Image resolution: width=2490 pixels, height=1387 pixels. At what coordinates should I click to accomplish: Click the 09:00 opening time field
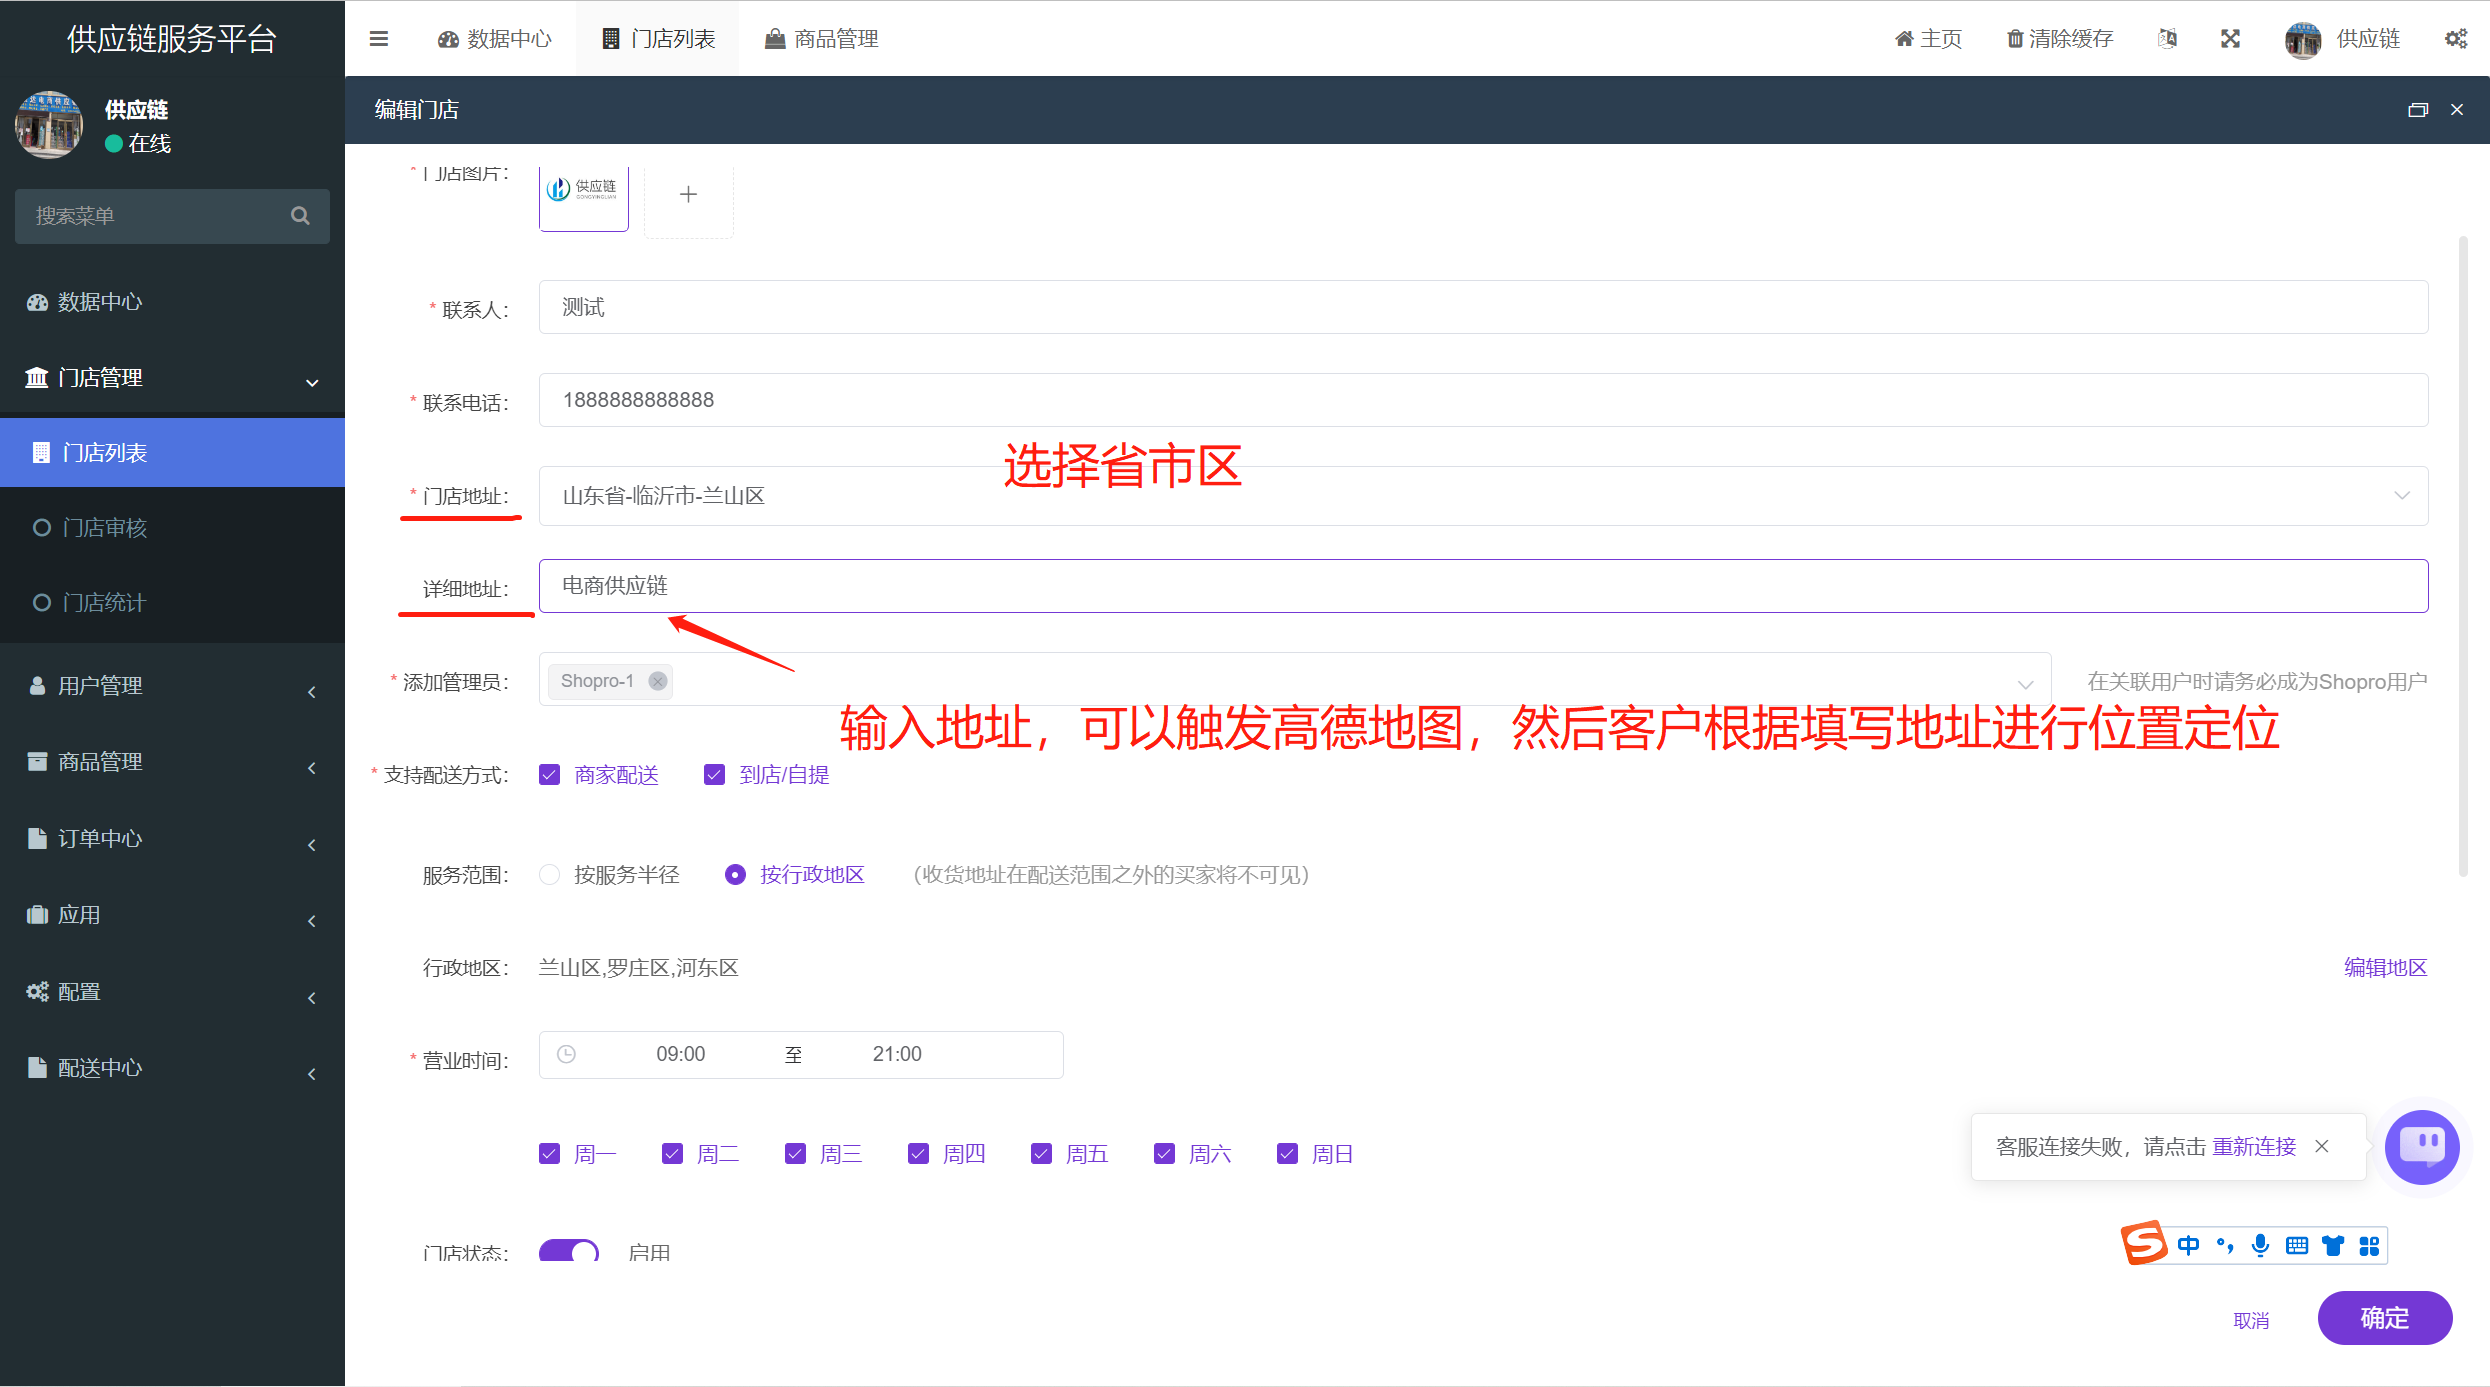[681, 1054]
